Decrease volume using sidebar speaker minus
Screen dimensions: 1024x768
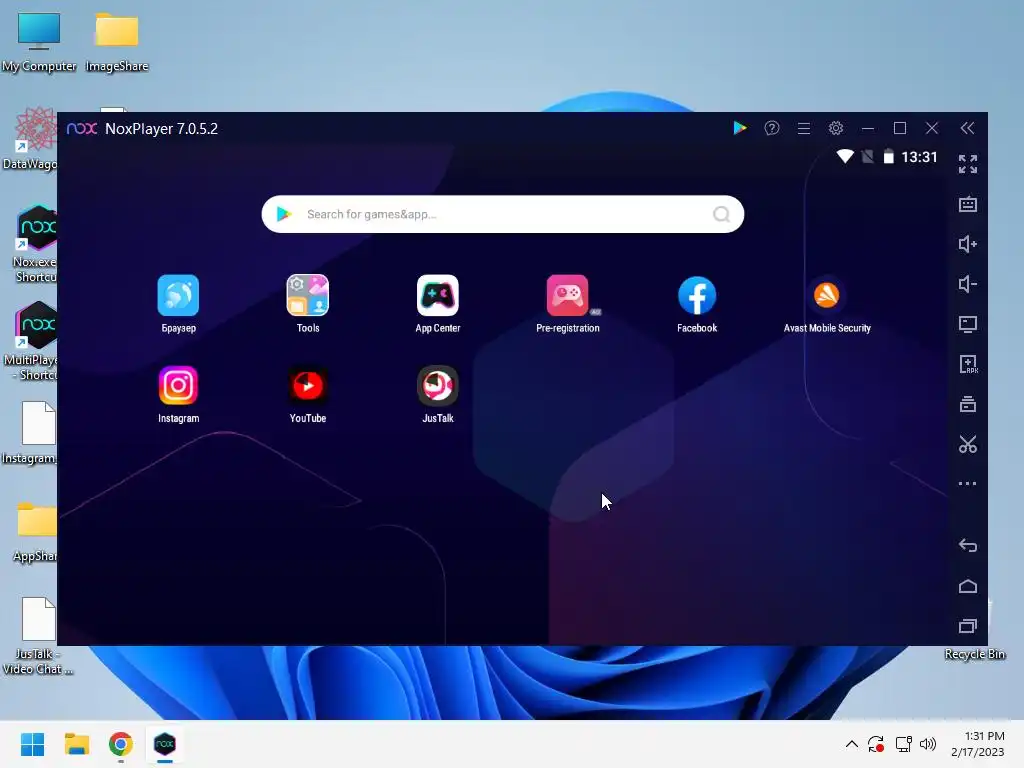tap(968, 284)
